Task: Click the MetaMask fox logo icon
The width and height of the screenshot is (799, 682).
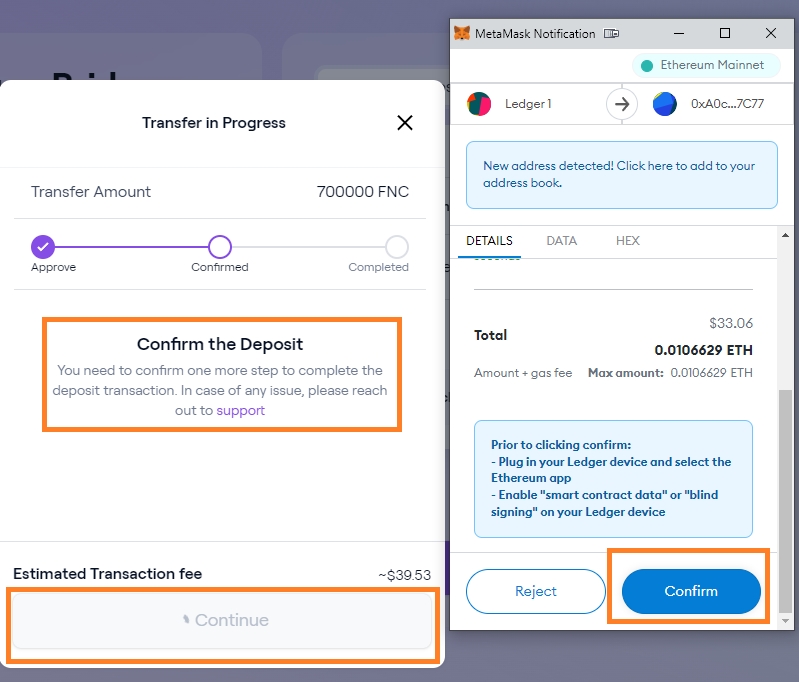Action: 461,33
